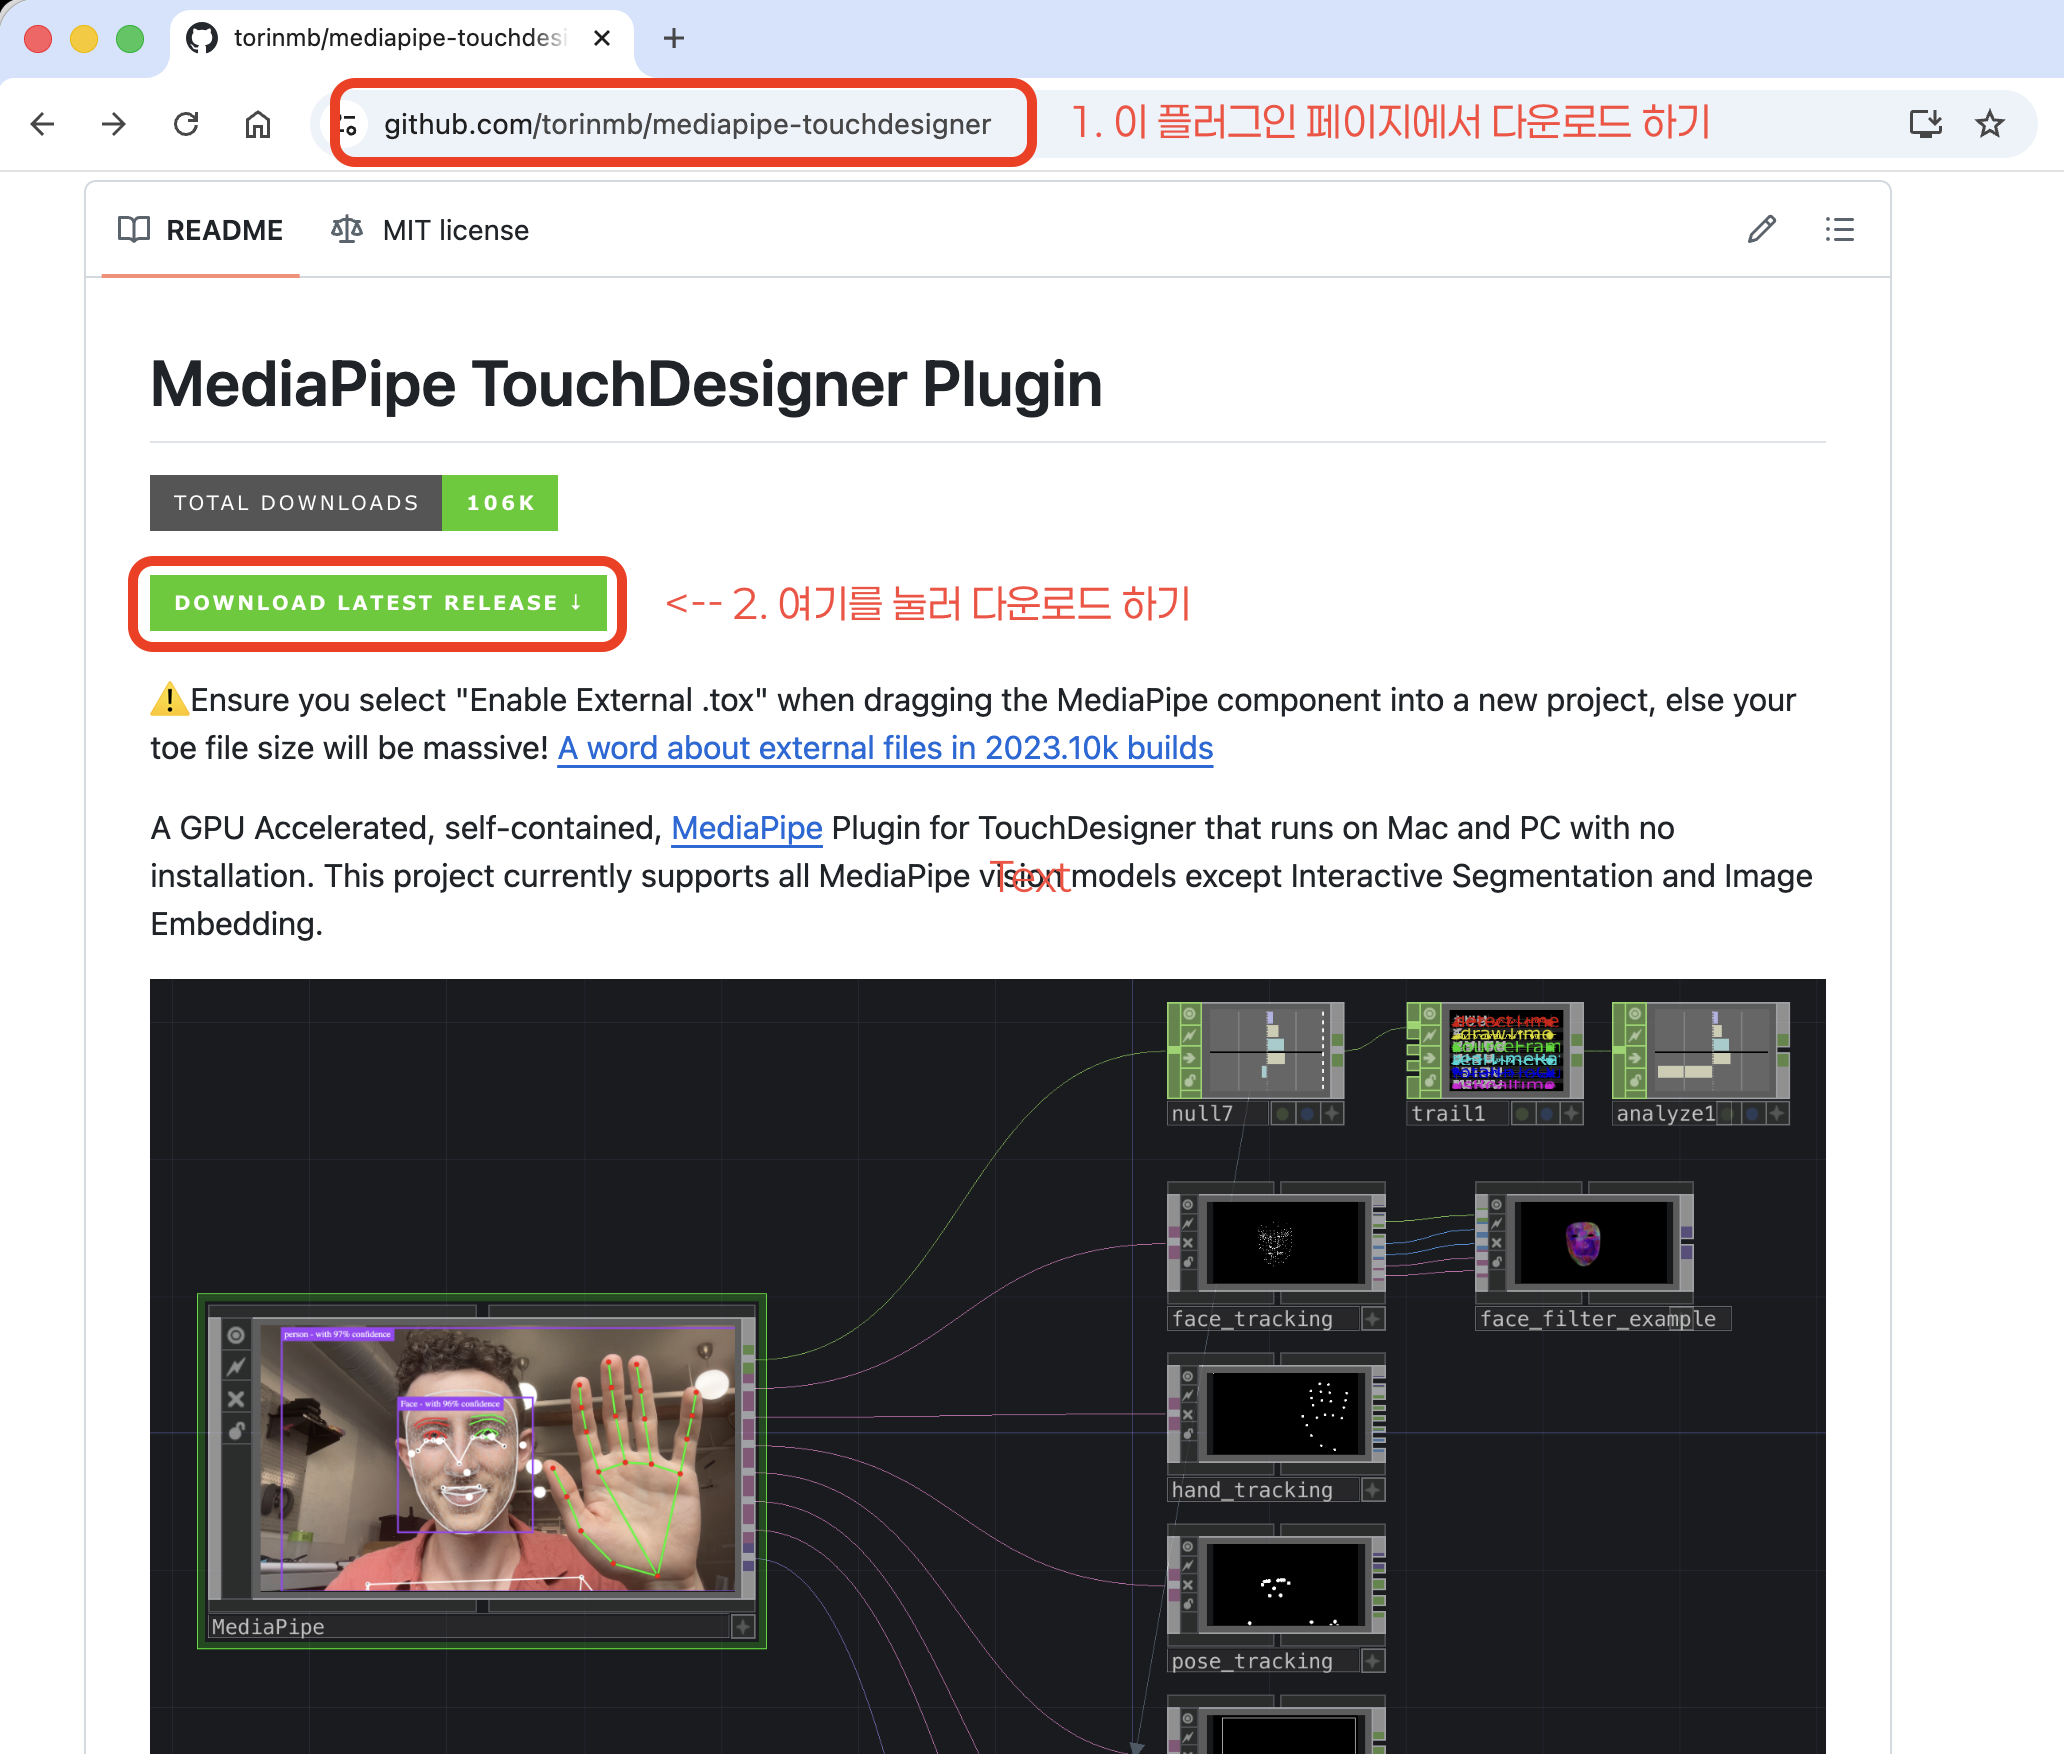
Task: Open the MIT license tab
Action: click(x=430, y=230)
